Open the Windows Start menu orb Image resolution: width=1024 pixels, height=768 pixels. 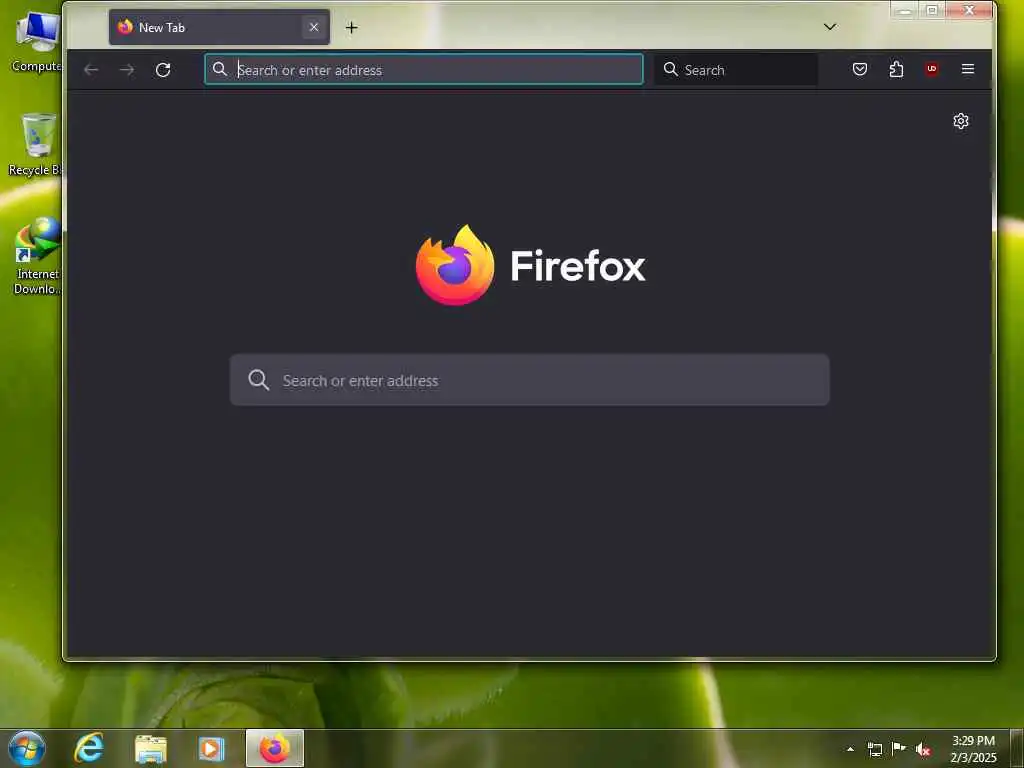[x=27, y=748]
